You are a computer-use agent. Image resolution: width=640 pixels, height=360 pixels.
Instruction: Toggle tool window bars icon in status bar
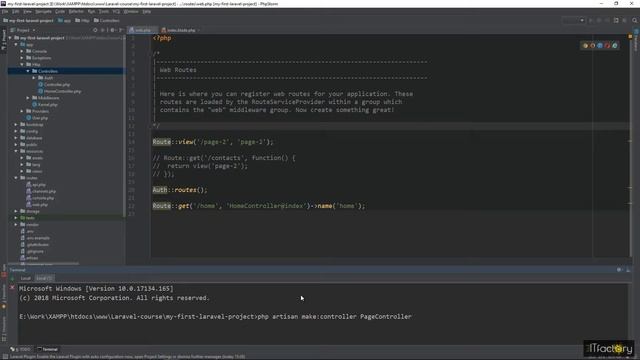click(x=5, y=357)
